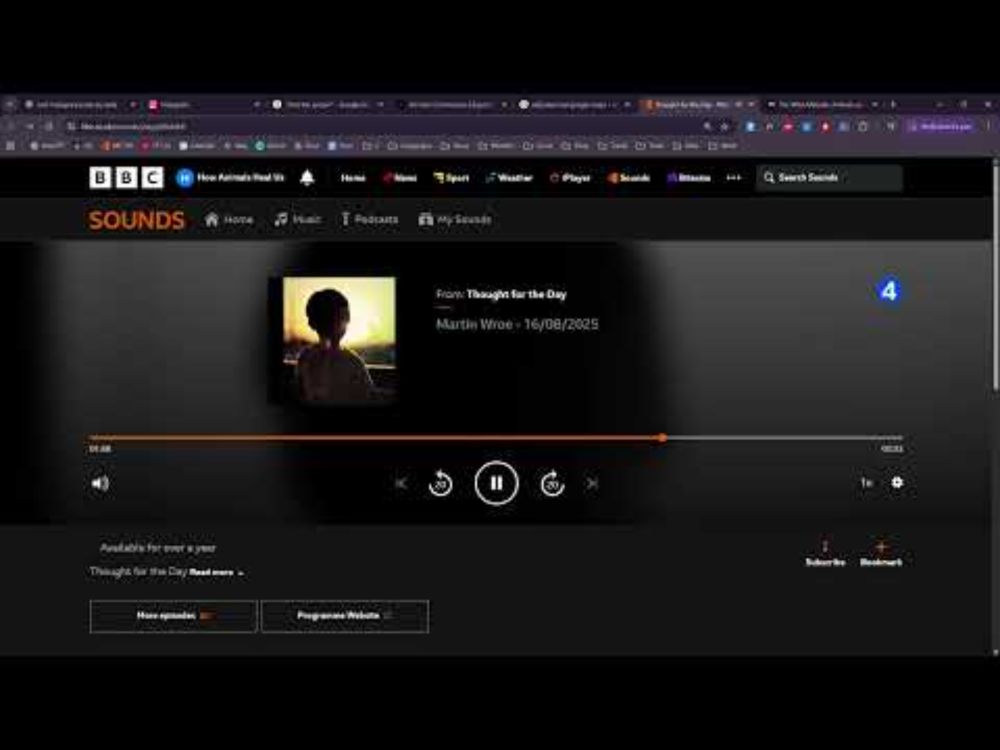Click the episode artwork thumbnail
Screen dimensions: 1000x750
pyautogui.click(x=339, y=339)
